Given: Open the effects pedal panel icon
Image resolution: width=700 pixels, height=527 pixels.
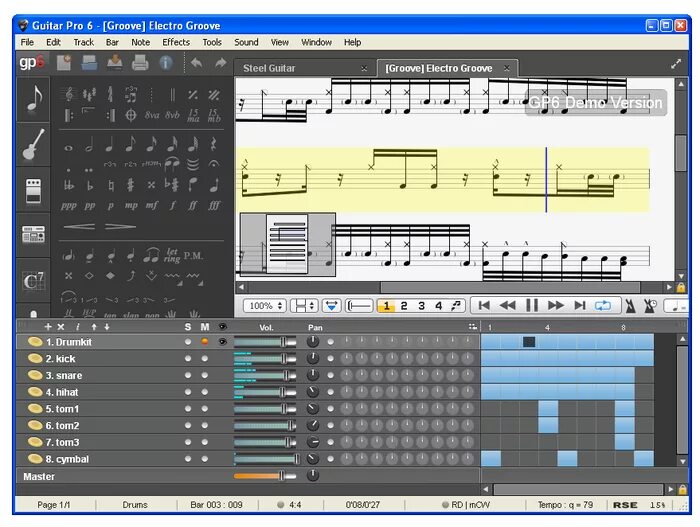Looking at the screenshot, I should coord(33,190).
